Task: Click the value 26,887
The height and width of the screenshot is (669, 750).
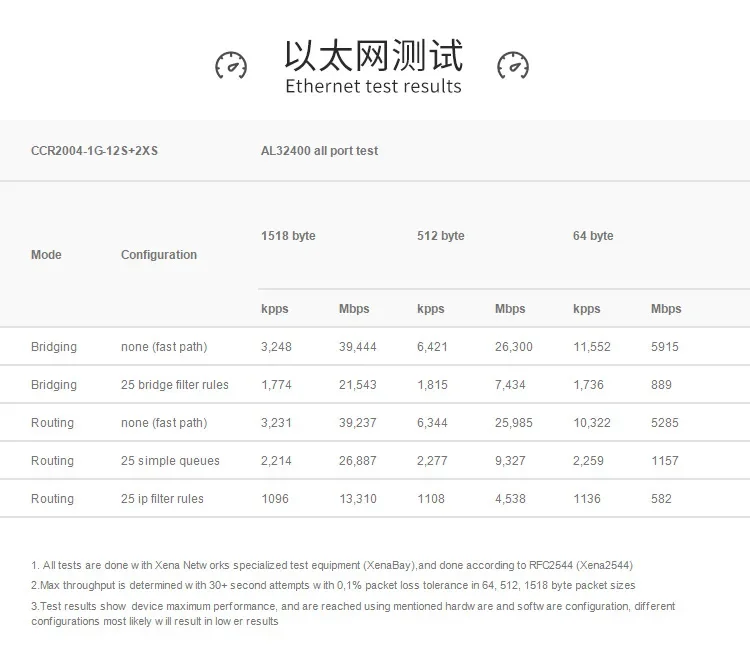Action: click(358, 461)
